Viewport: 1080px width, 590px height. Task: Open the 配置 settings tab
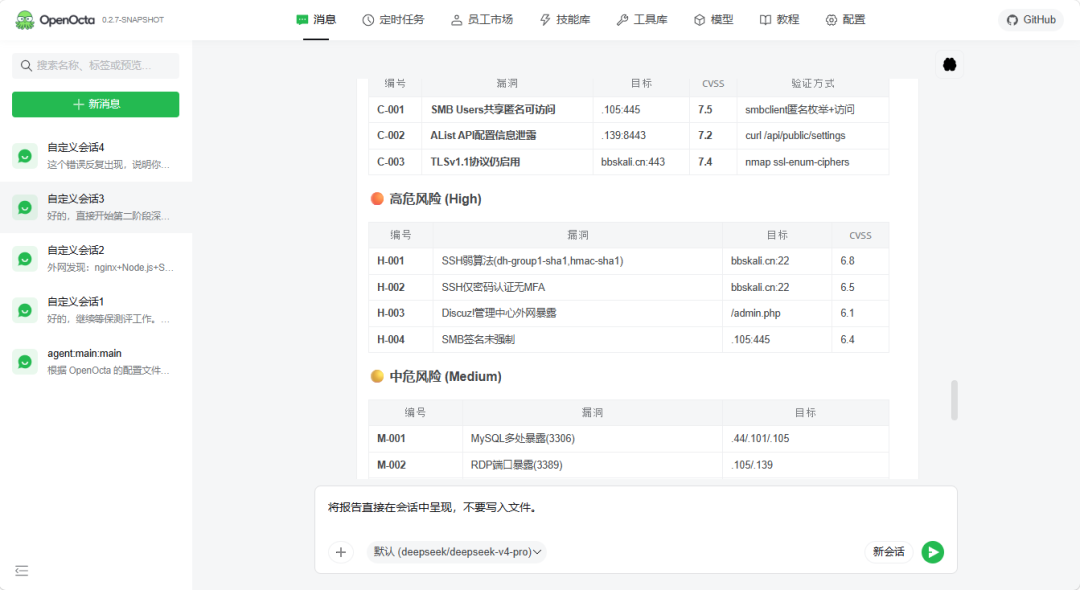pos(845,20)
